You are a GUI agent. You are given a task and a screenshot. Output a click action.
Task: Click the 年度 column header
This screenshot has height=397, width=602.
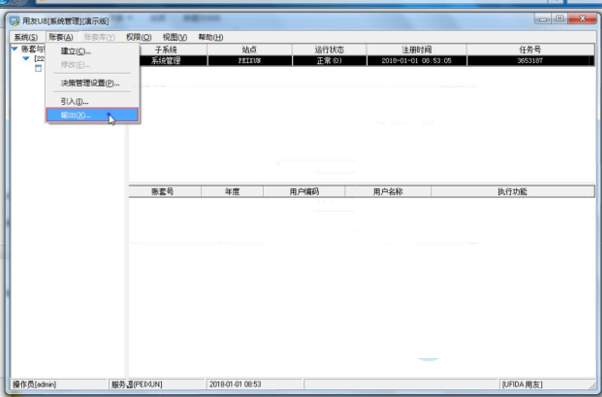tap(232, 192)
